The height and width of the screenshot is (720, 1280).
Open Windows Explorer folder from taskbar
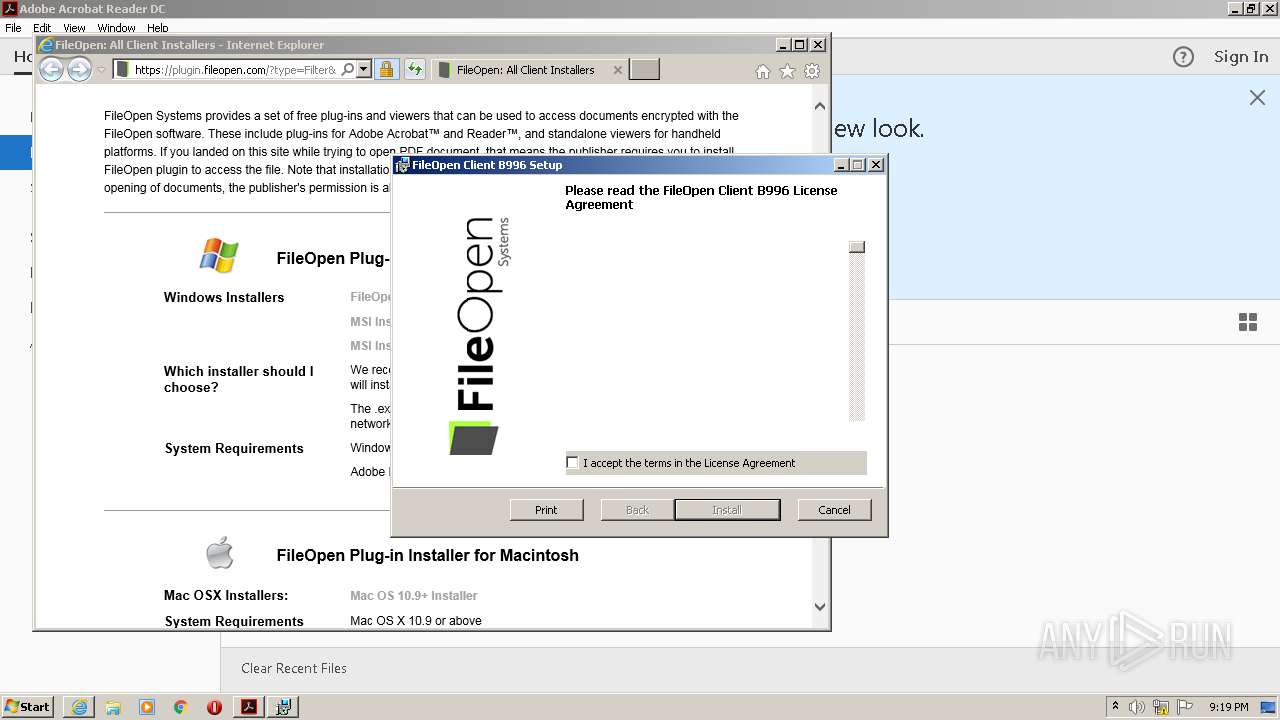click(113, 707)
